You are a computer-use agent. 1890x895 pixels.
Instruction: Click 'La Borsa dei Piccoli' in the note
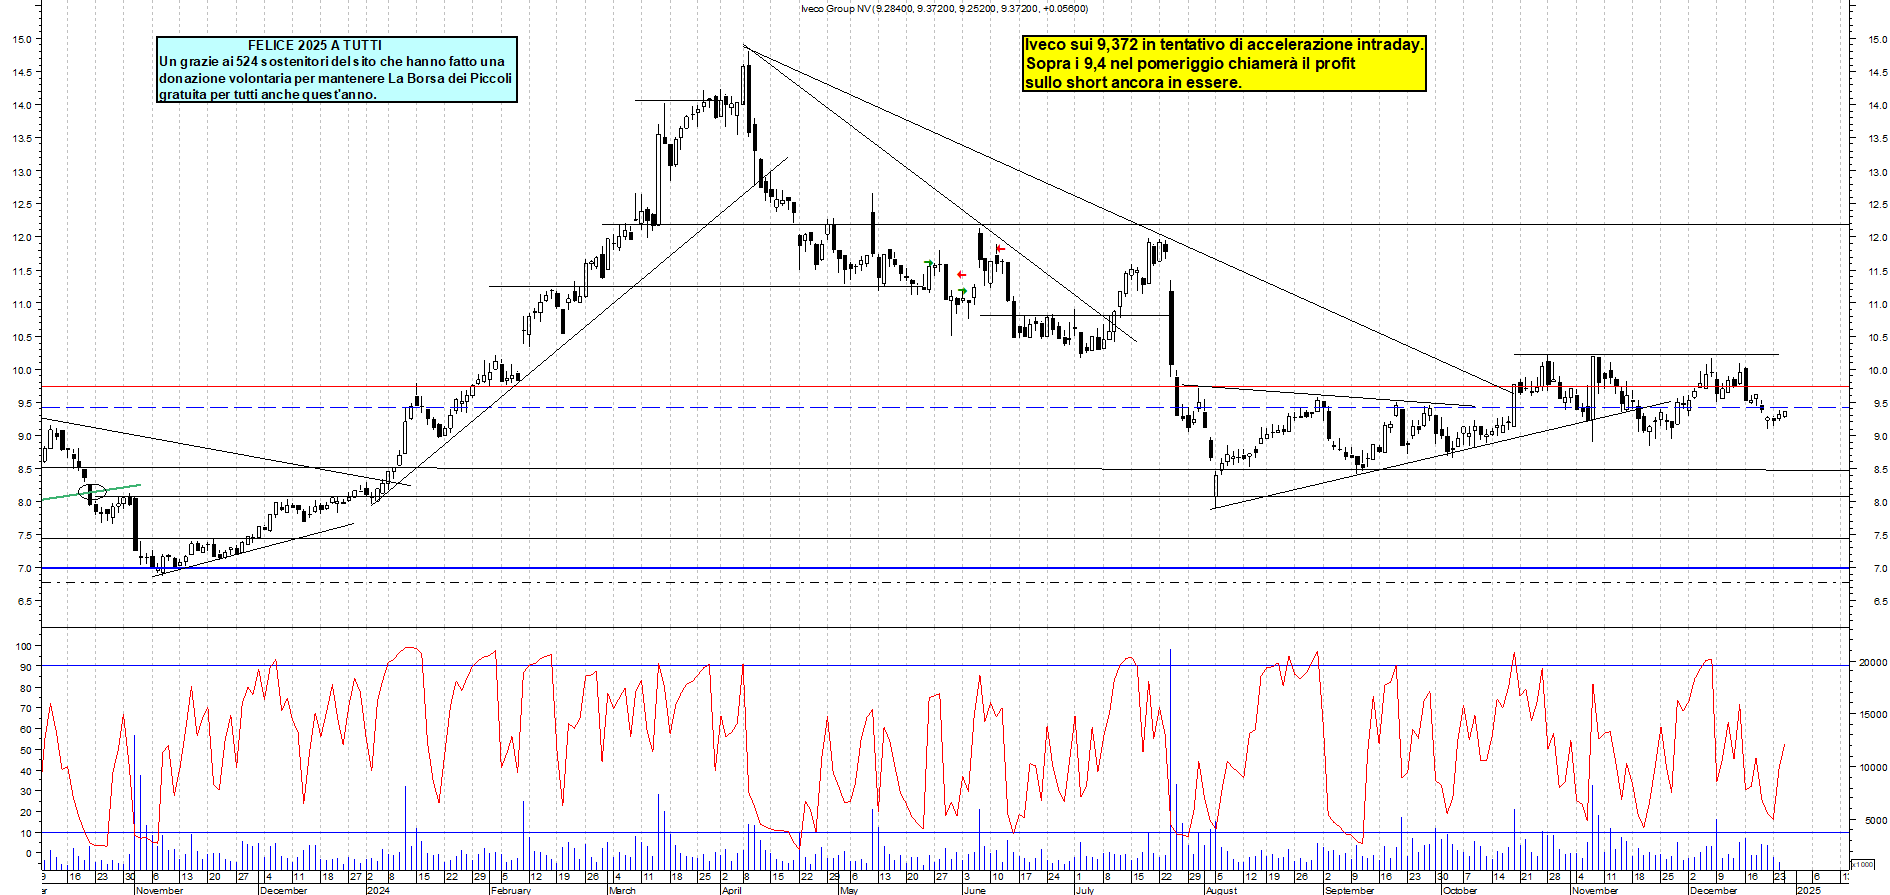point(450,78)
